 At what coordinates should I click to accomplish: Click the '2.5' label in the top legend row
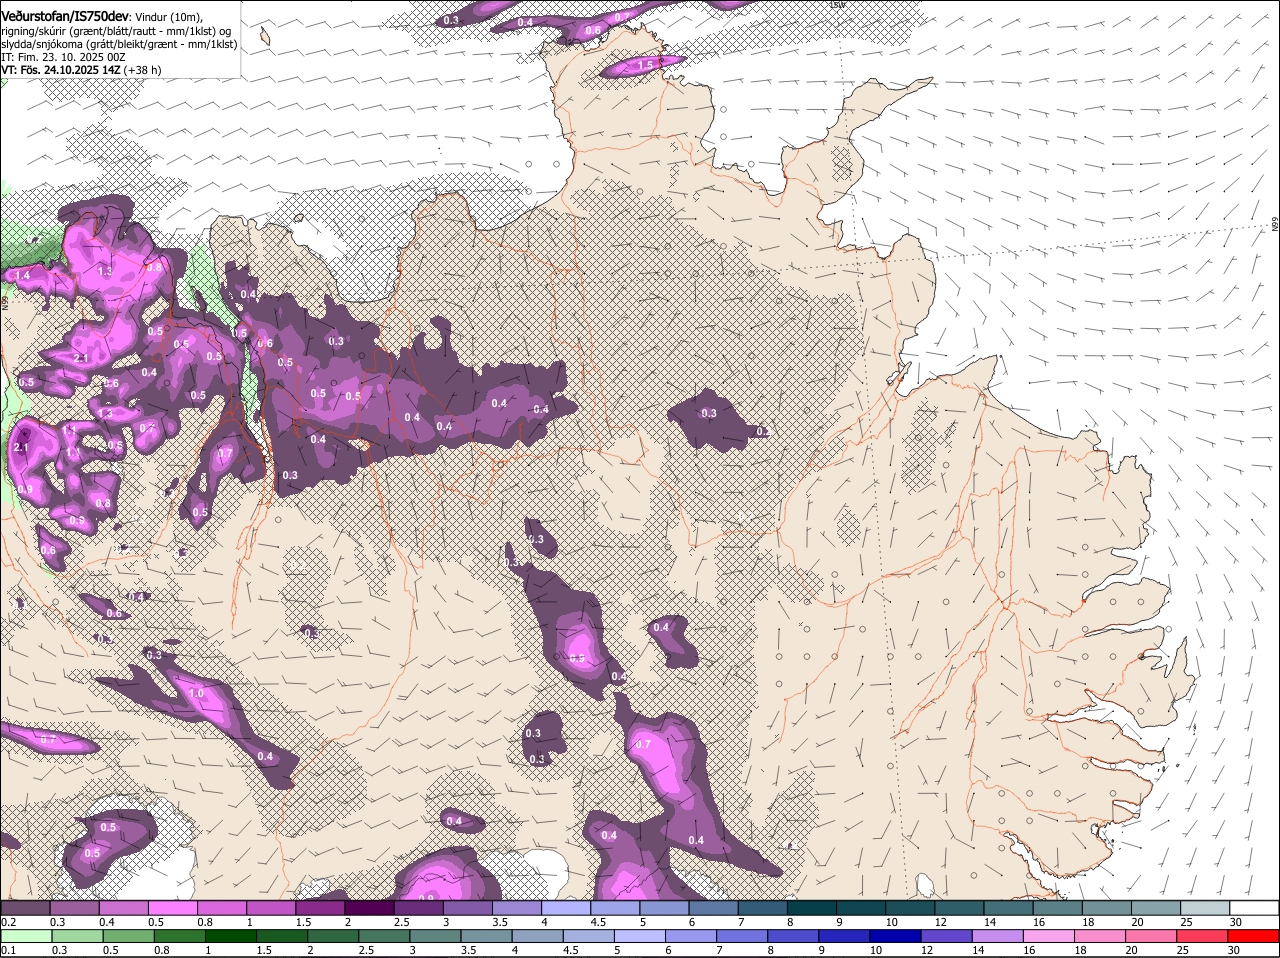(x=402, y=922)
